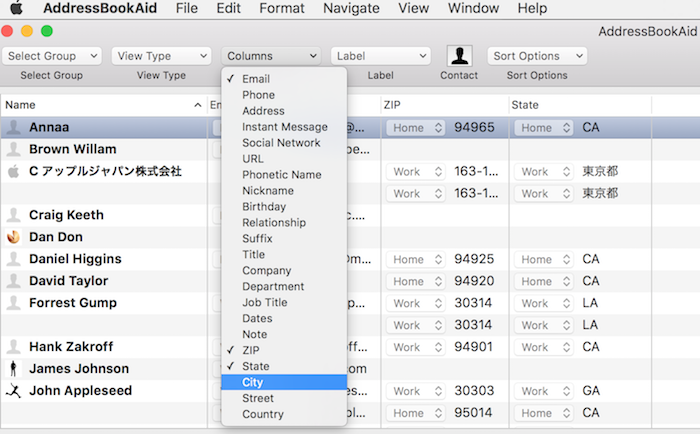Close the Columns dropdown button

click(x=271, y=56)
